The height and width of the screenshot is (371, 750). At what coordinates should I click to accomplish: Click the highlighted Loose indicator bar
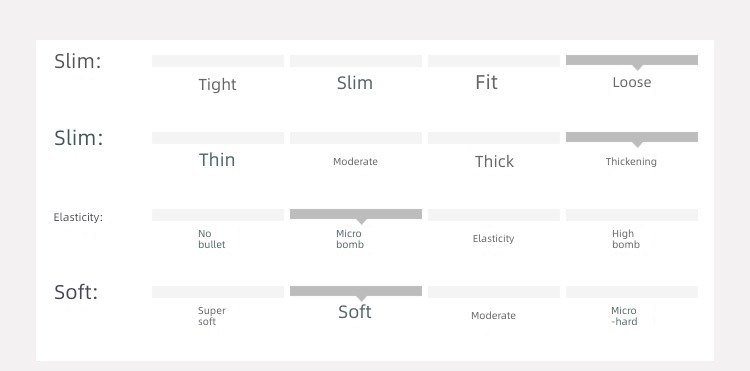(x=632, y=60)
